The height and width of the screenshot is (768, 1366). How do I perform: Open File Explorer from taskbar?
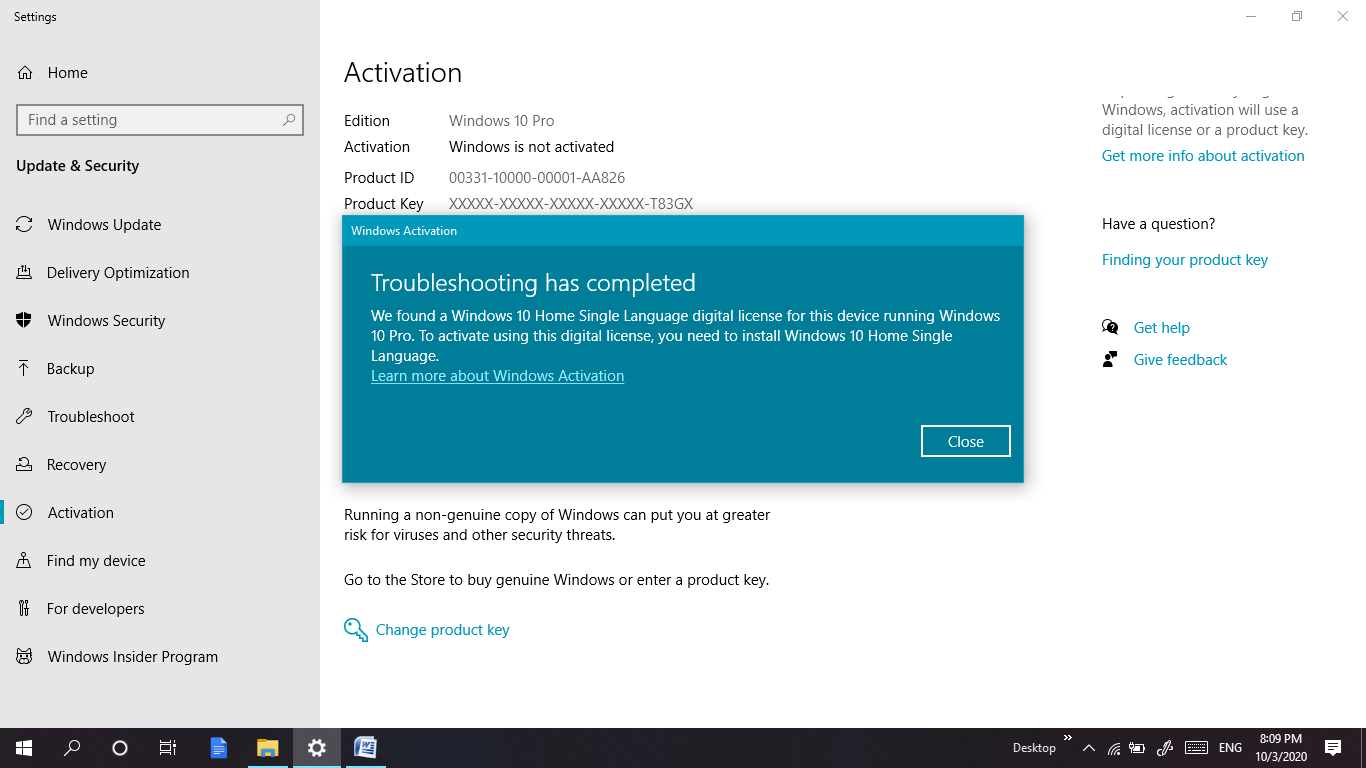267,748
